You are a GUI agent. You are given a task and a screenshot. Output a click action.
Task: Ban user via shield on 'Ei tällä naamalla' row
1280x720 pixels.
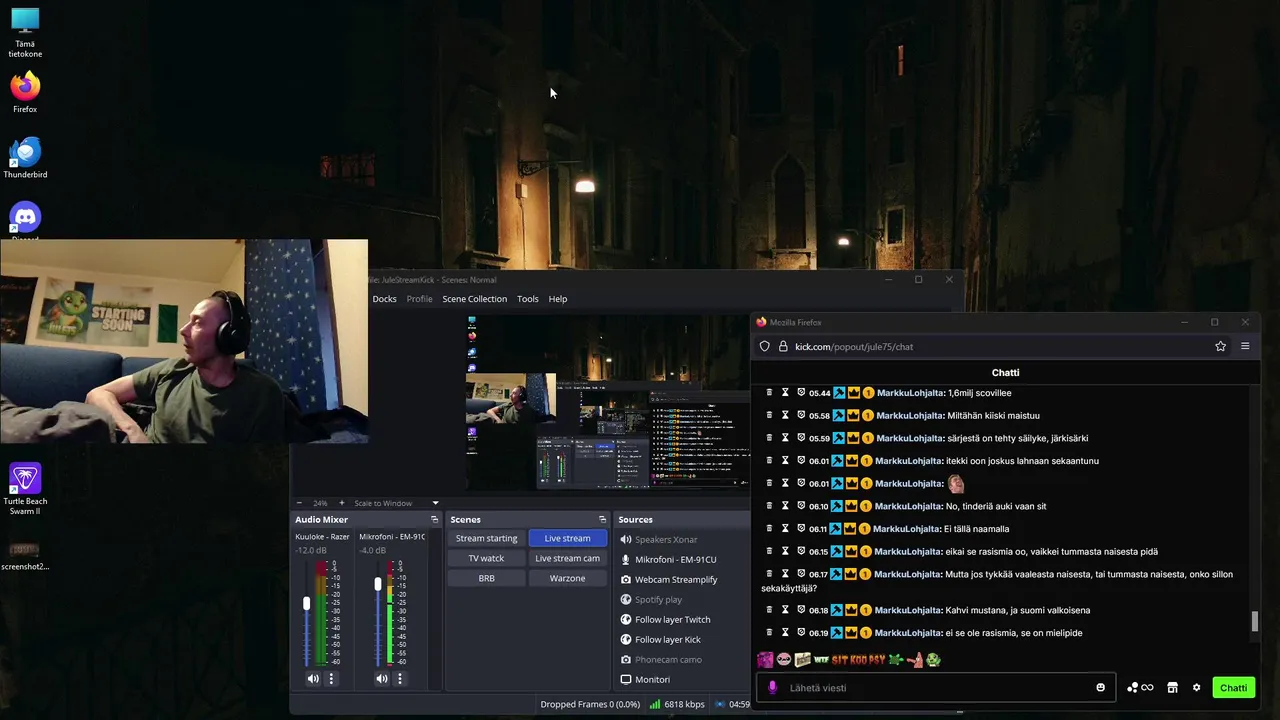(x=801, y=528)
